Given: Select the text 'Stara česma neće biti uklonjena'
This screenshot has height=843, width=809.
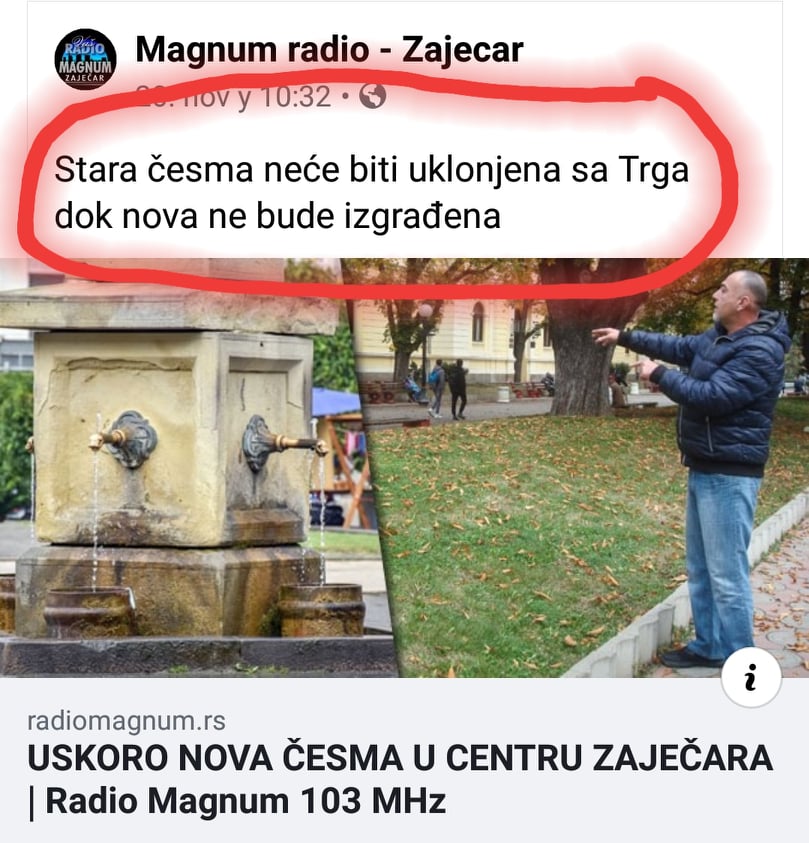Looking at the screenshot, I should [307, 169].
